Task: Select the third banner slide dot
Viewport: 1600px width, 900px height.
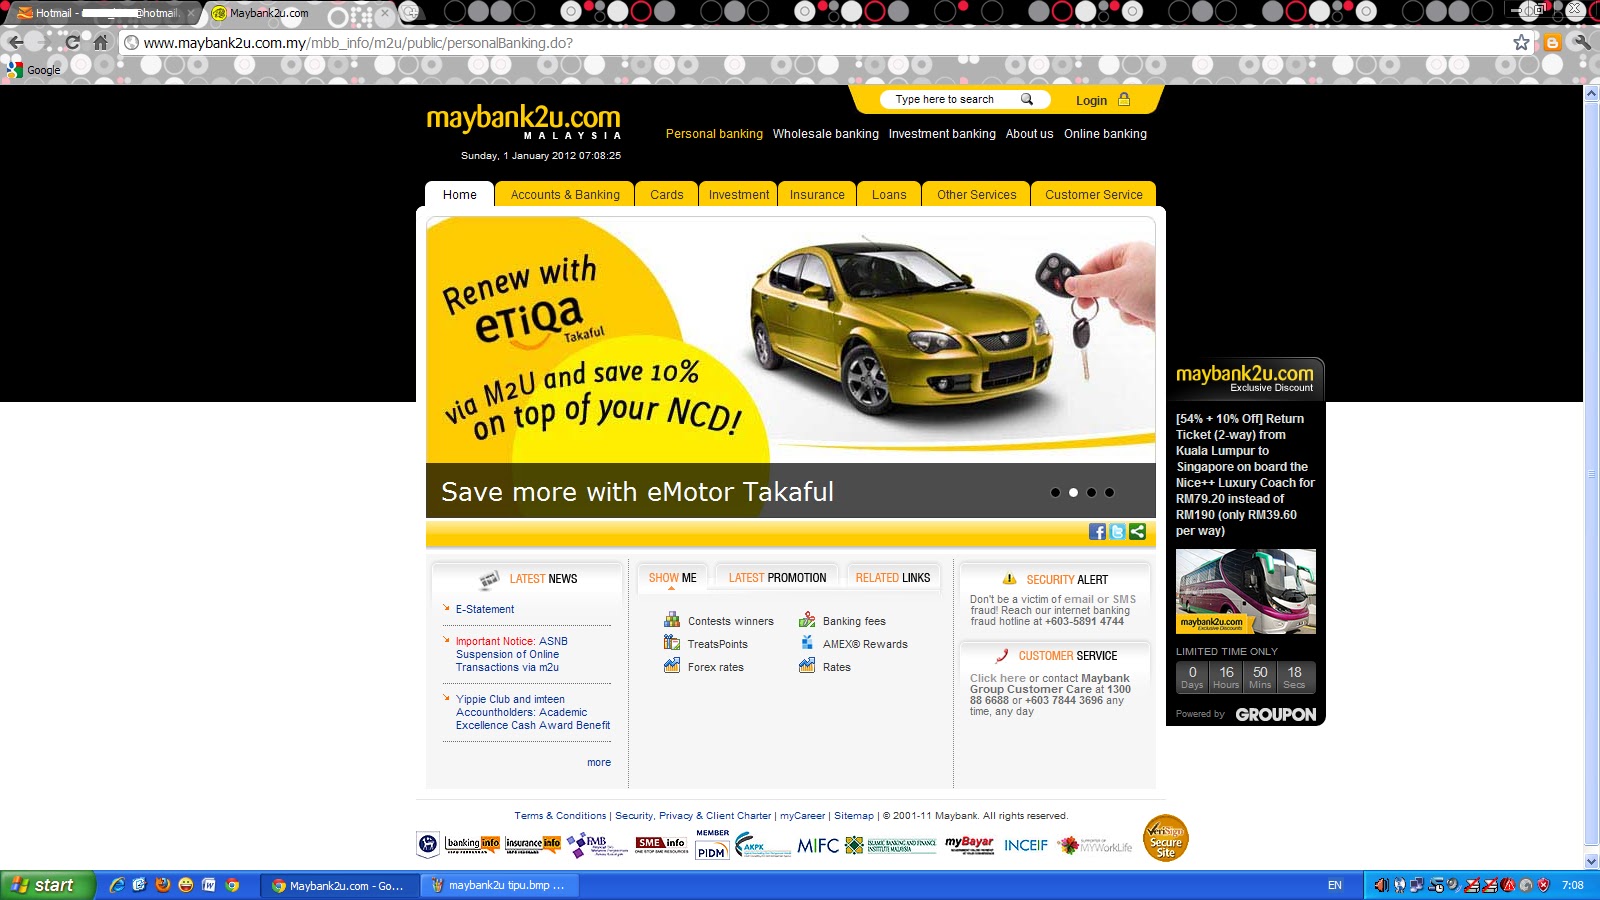Action: [1091, 492]
